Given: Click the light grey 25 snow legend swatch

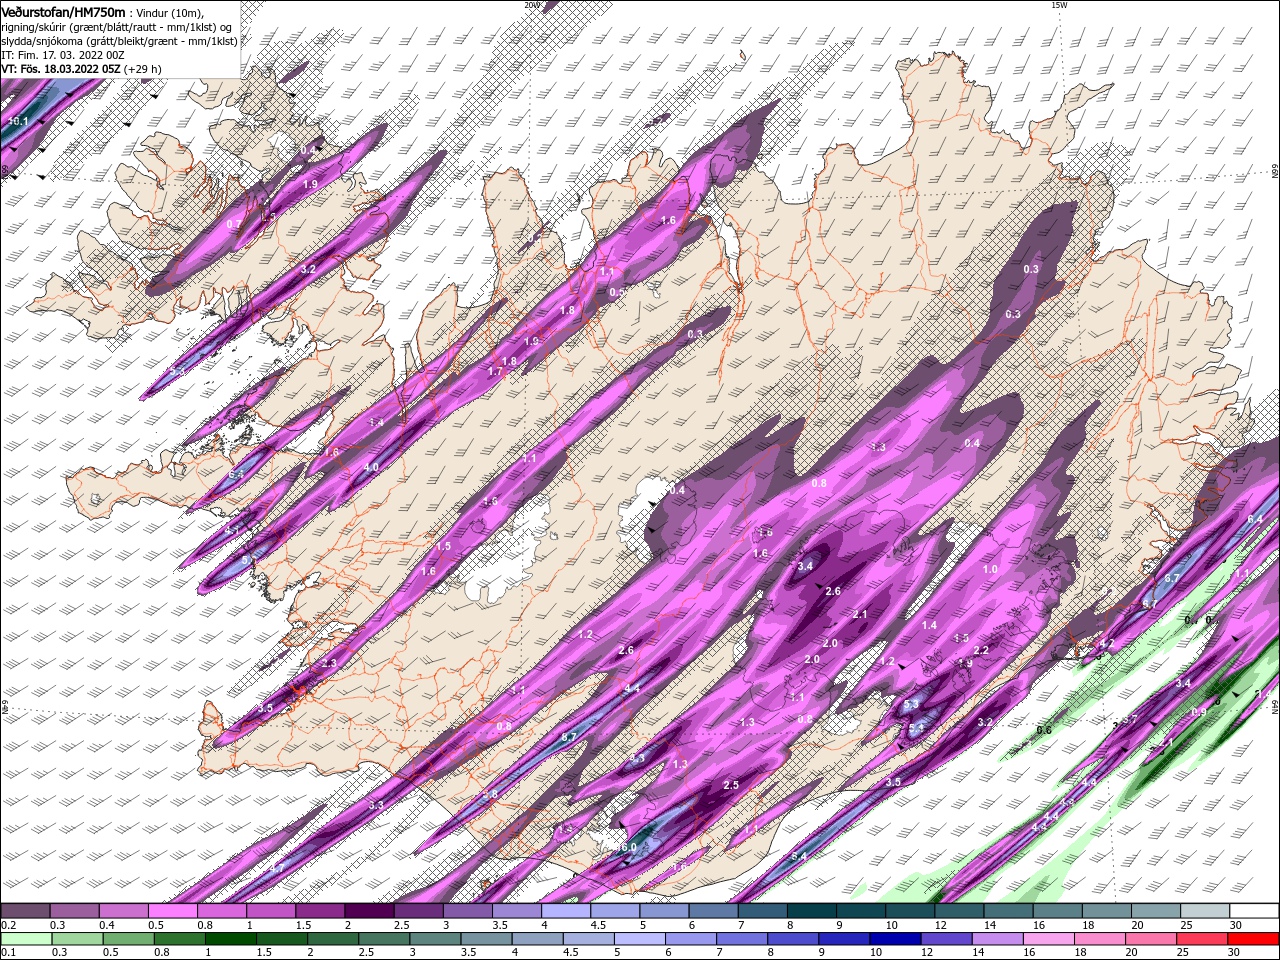Looking at the screenshot, I should 1205,911.
